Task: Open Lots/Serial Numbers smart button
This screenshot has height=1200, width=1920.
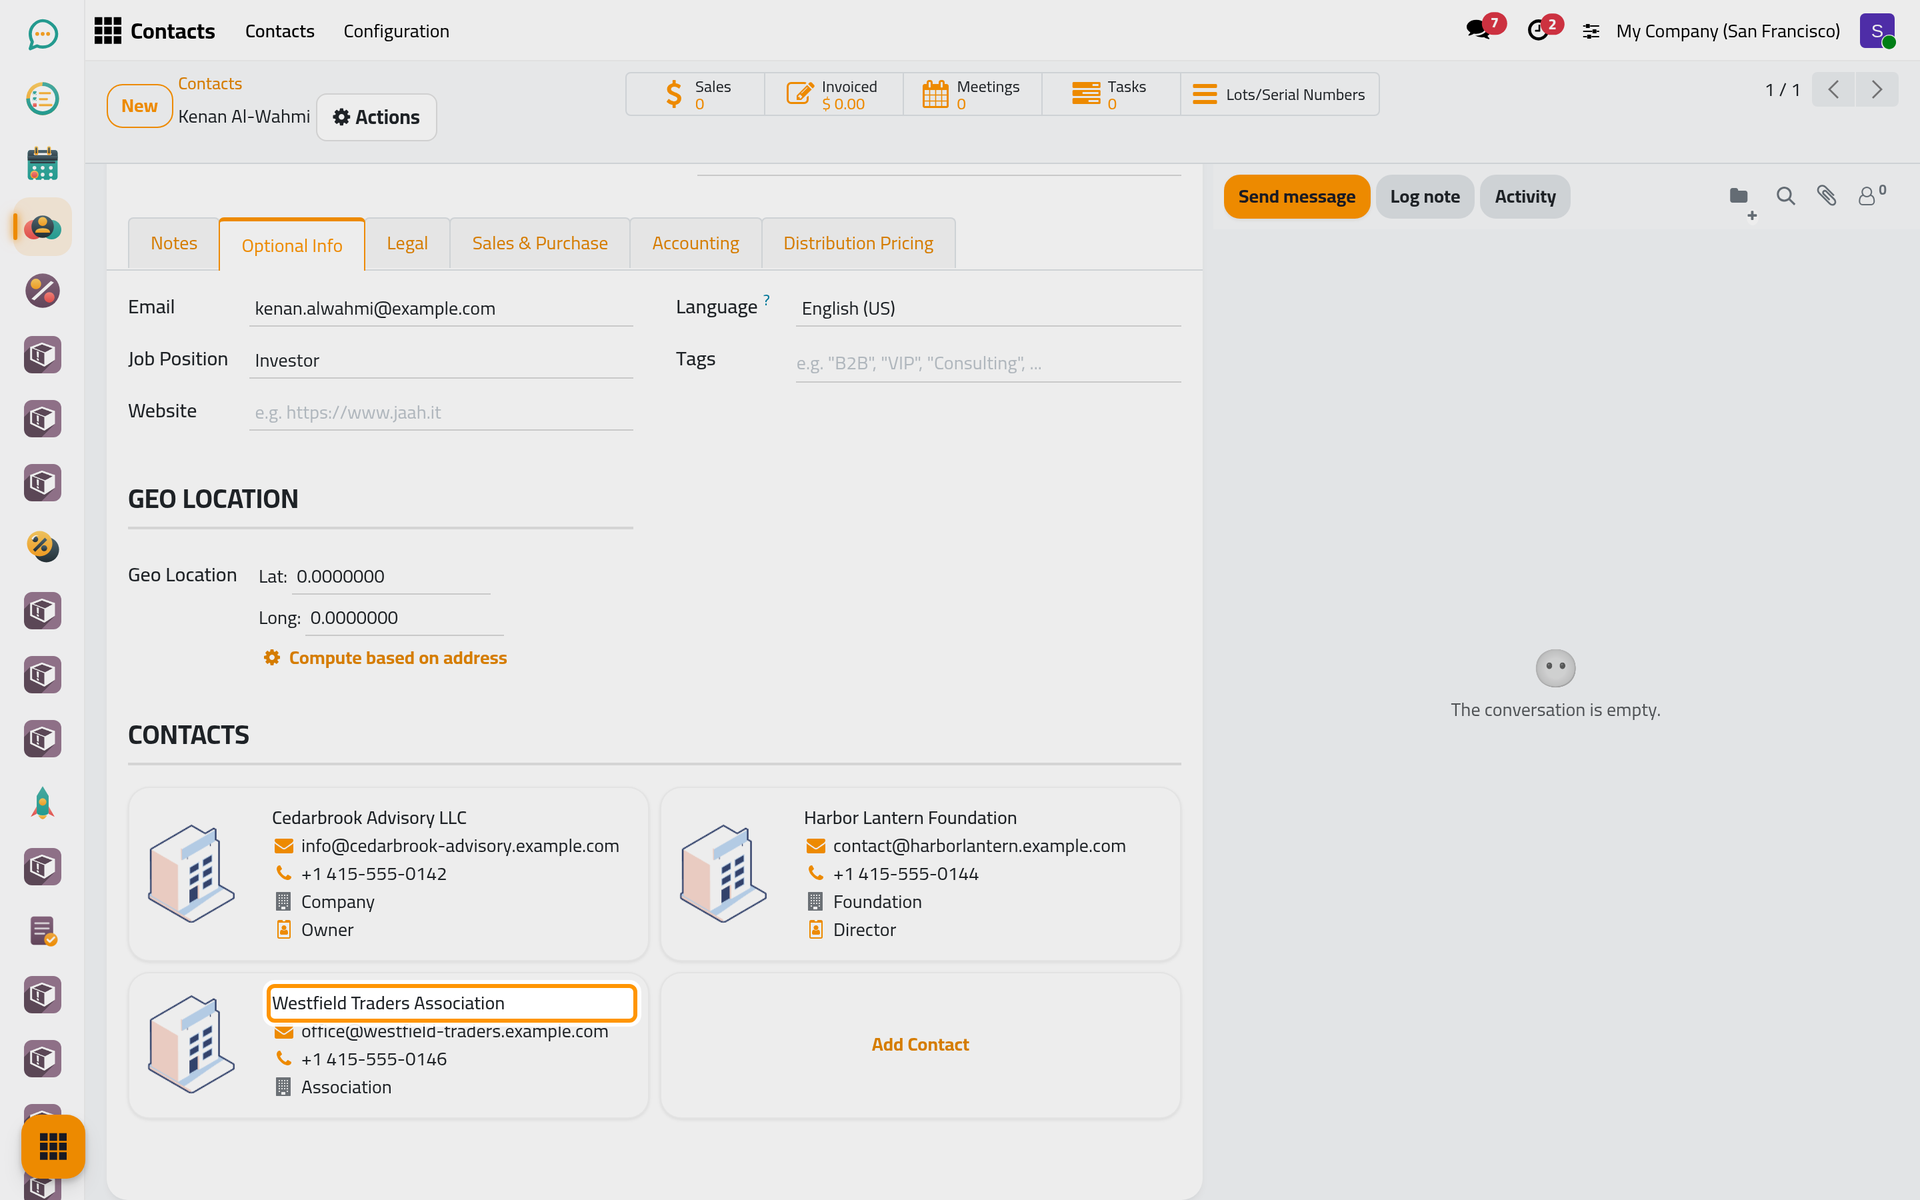Action: click(x=1280, y=94)
